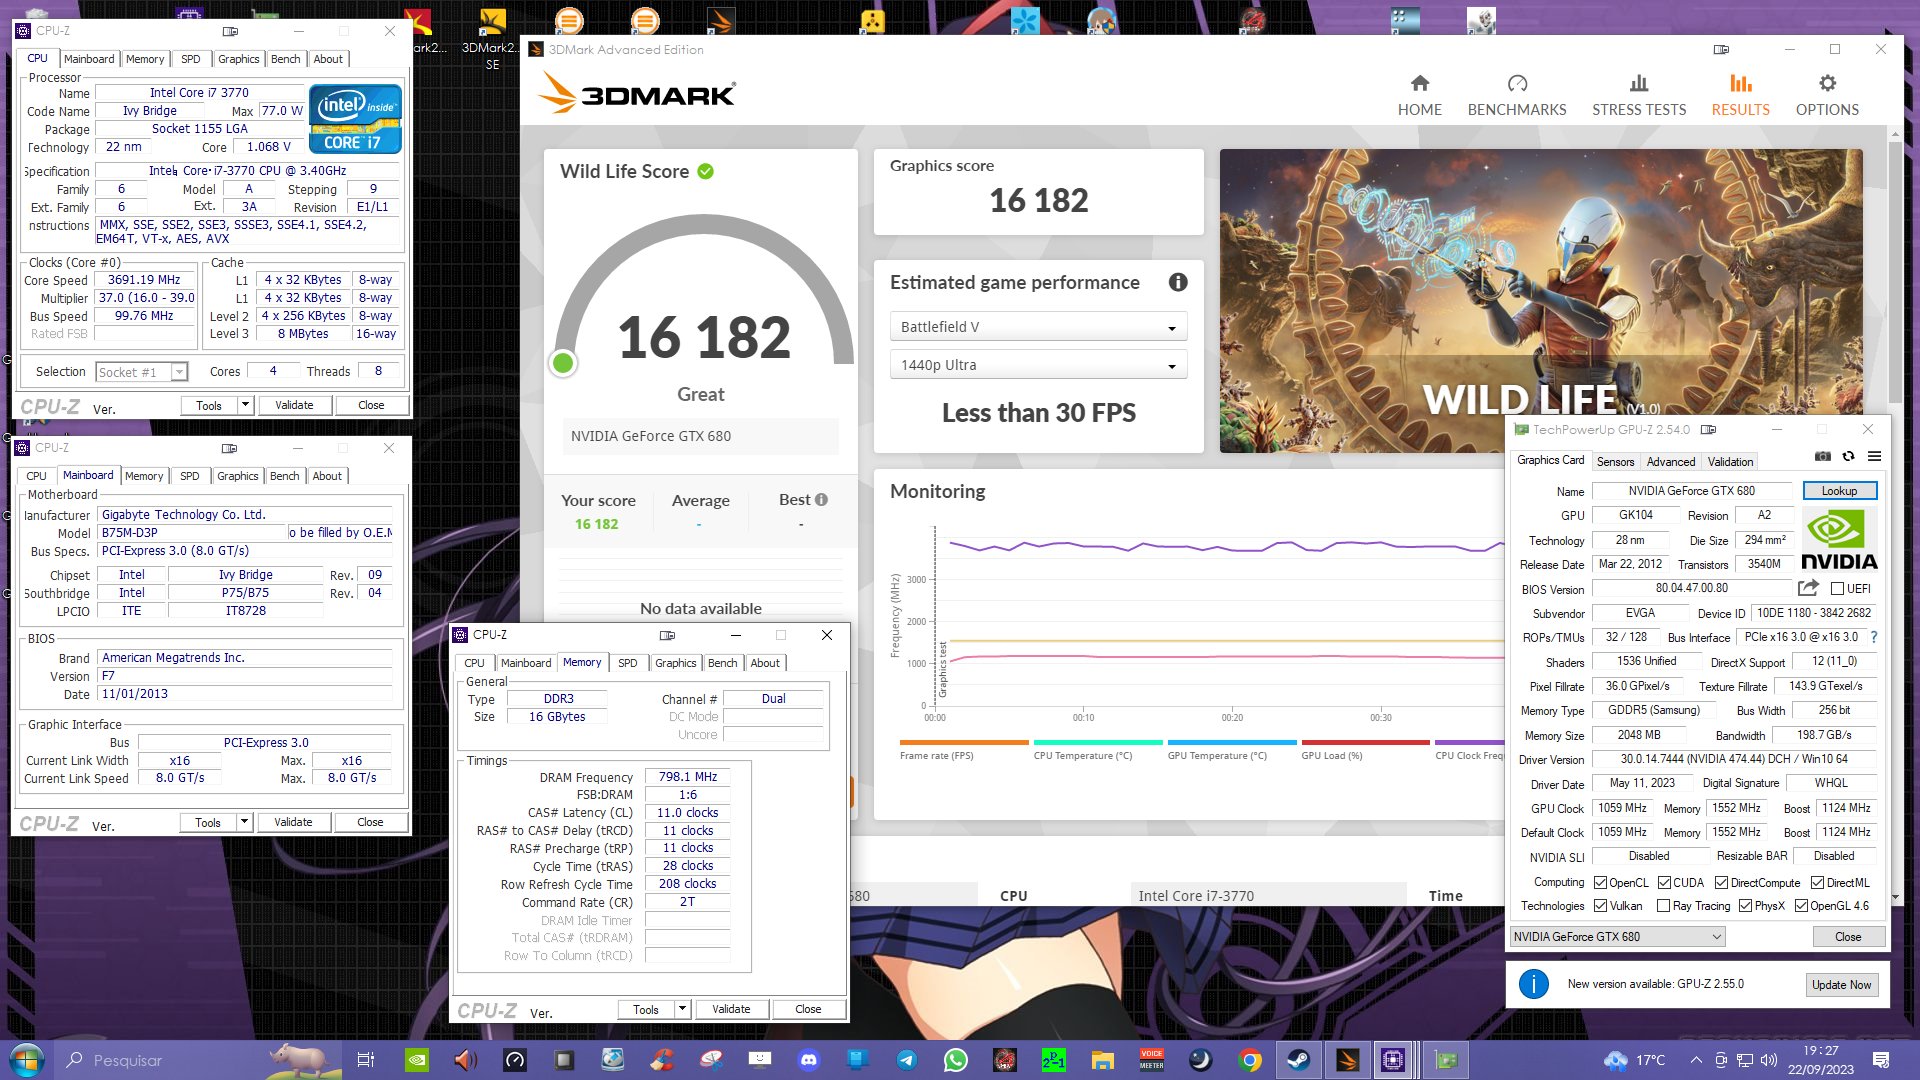Toggle the Ray Tracing checkbox

(1663, 906)
